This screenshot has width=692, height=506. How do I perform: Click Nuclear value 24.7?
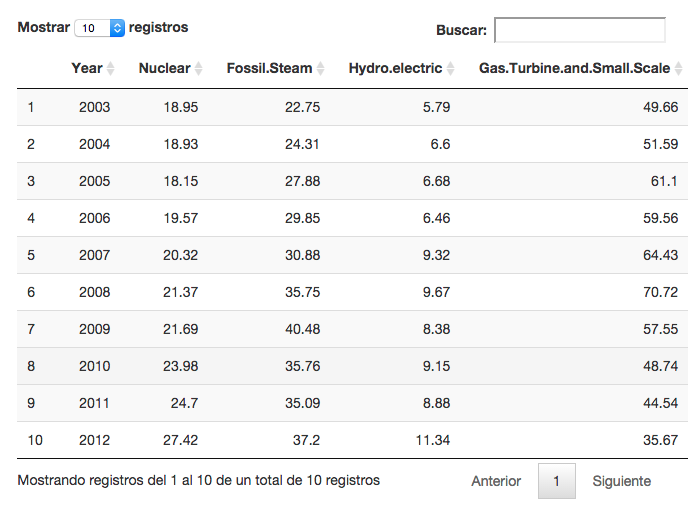coord(184,404)
